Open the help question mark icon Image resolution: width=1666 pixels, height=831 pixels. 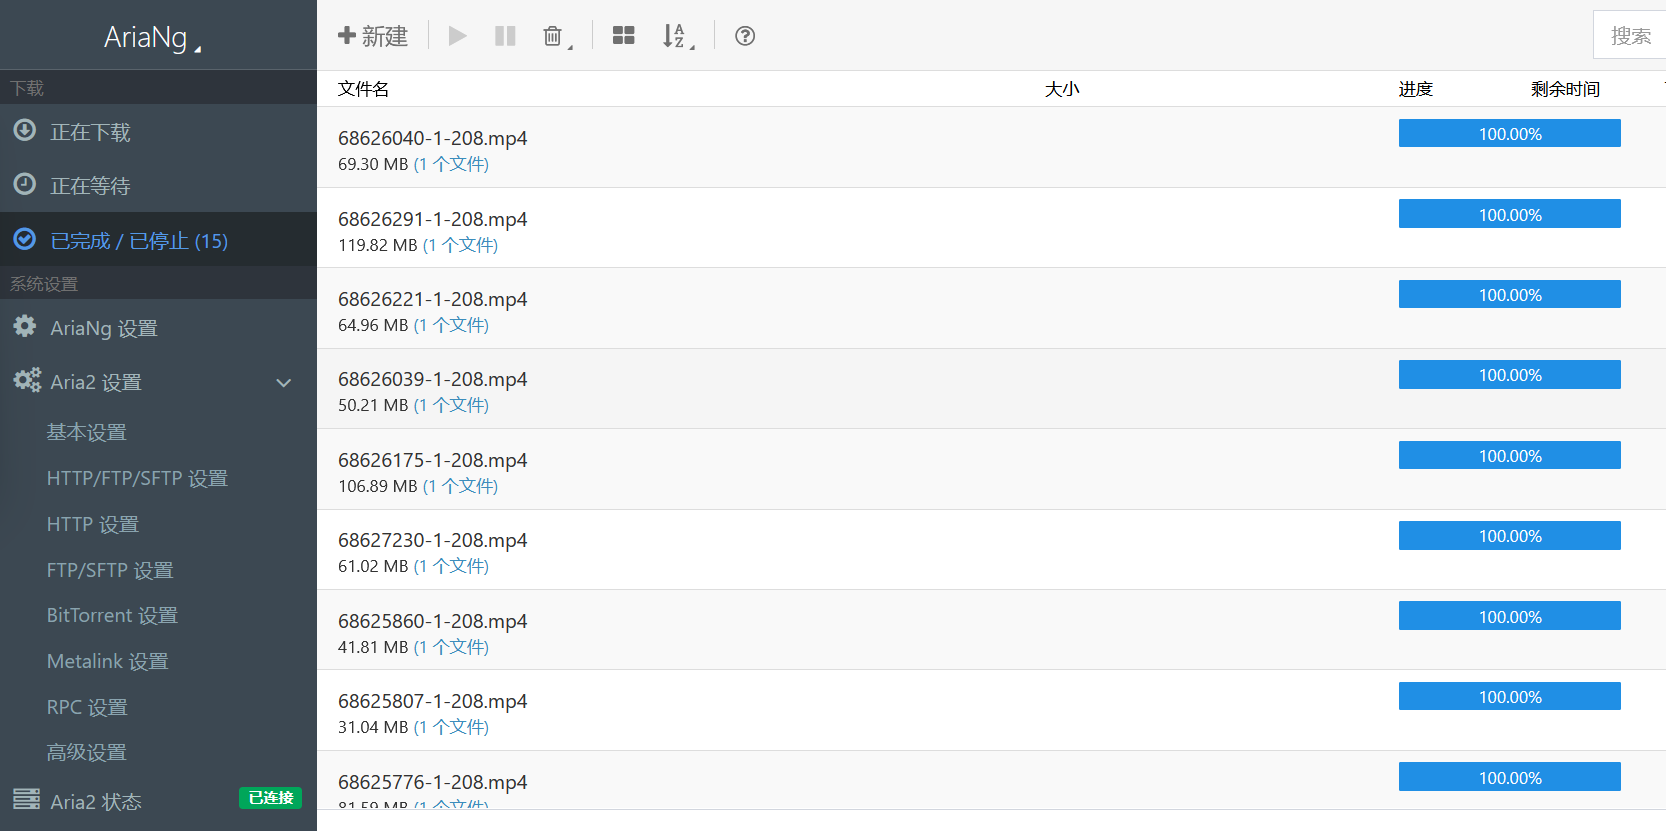[x=745, y=36]
